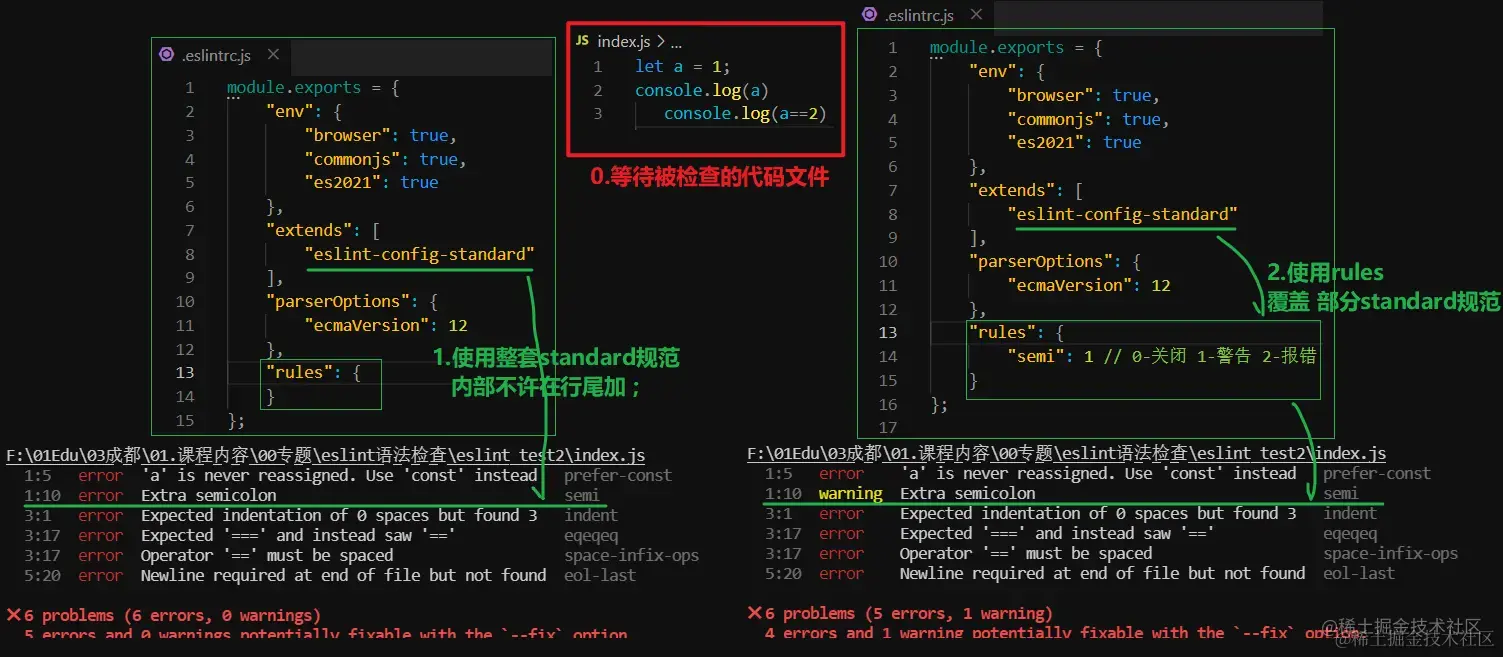Close the right .eslintrc.js tab
The image size is (1503, 657).
pyautogui.click(x=977, y=15)
